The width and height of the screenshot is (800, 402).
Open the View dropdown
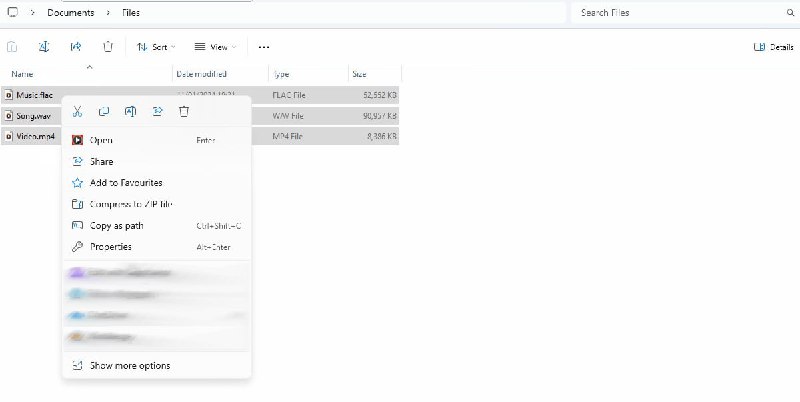tap(216, 47)
